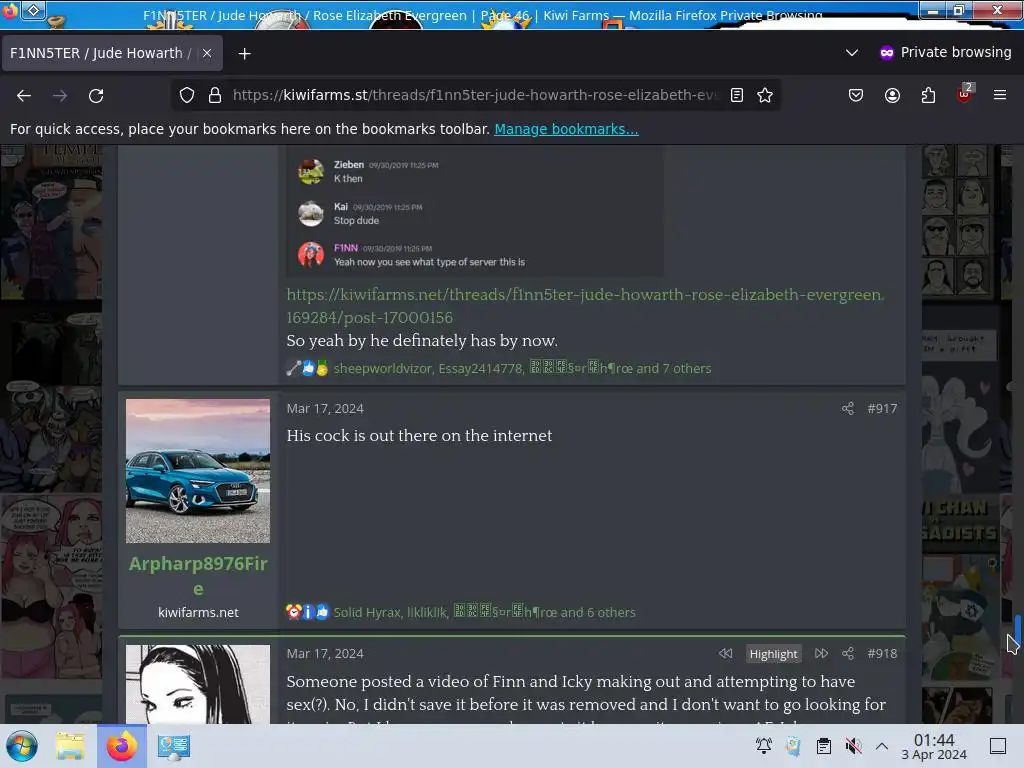Close the F1NN5TER / Jude Howarth tab
This screenshot has width=1024, height=768.
pyautogui.click(x=207, y=53)
